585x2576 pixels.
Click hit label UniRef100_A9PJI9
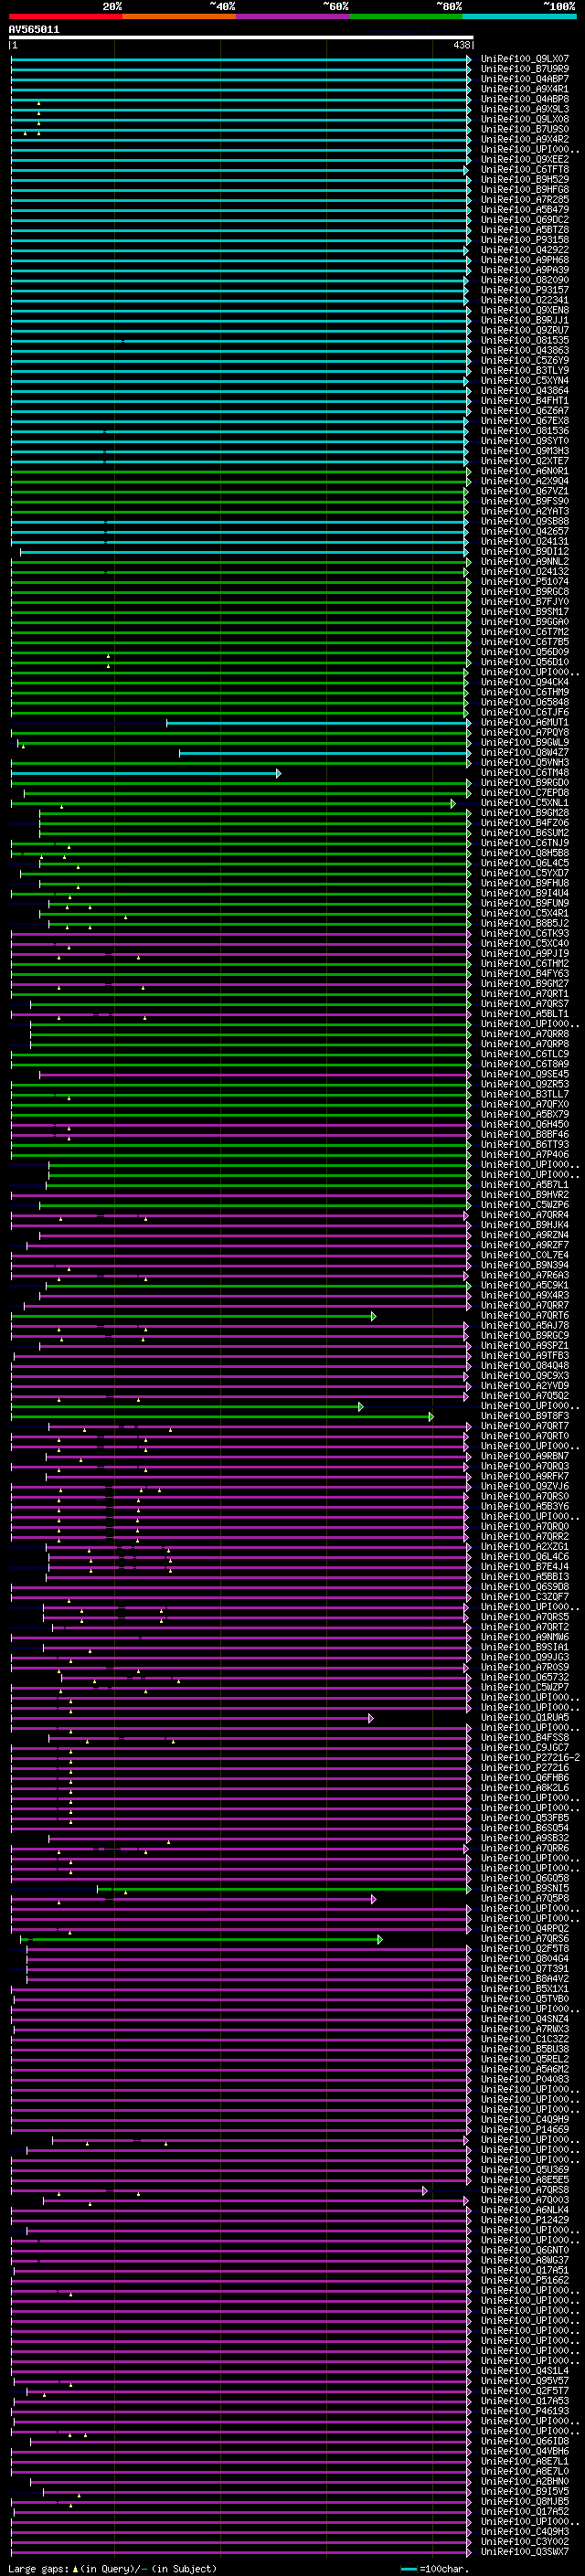coord(524,954)
